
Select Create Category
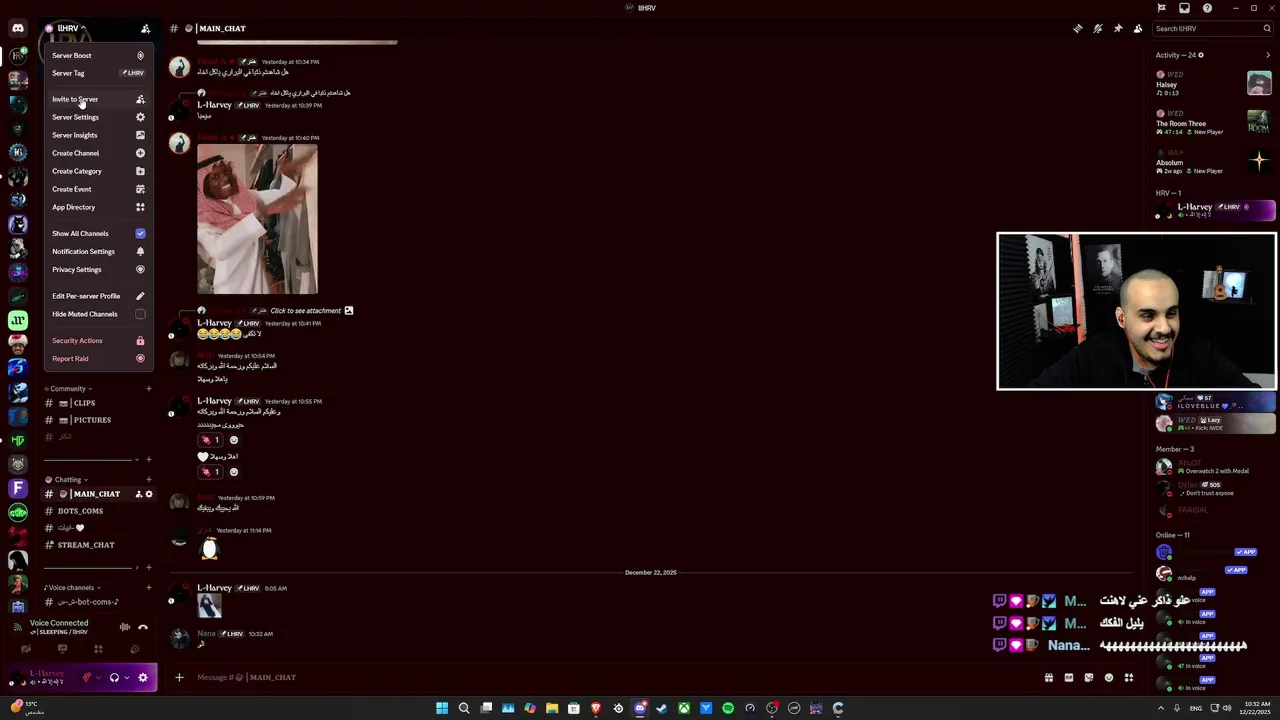[98, 171]
